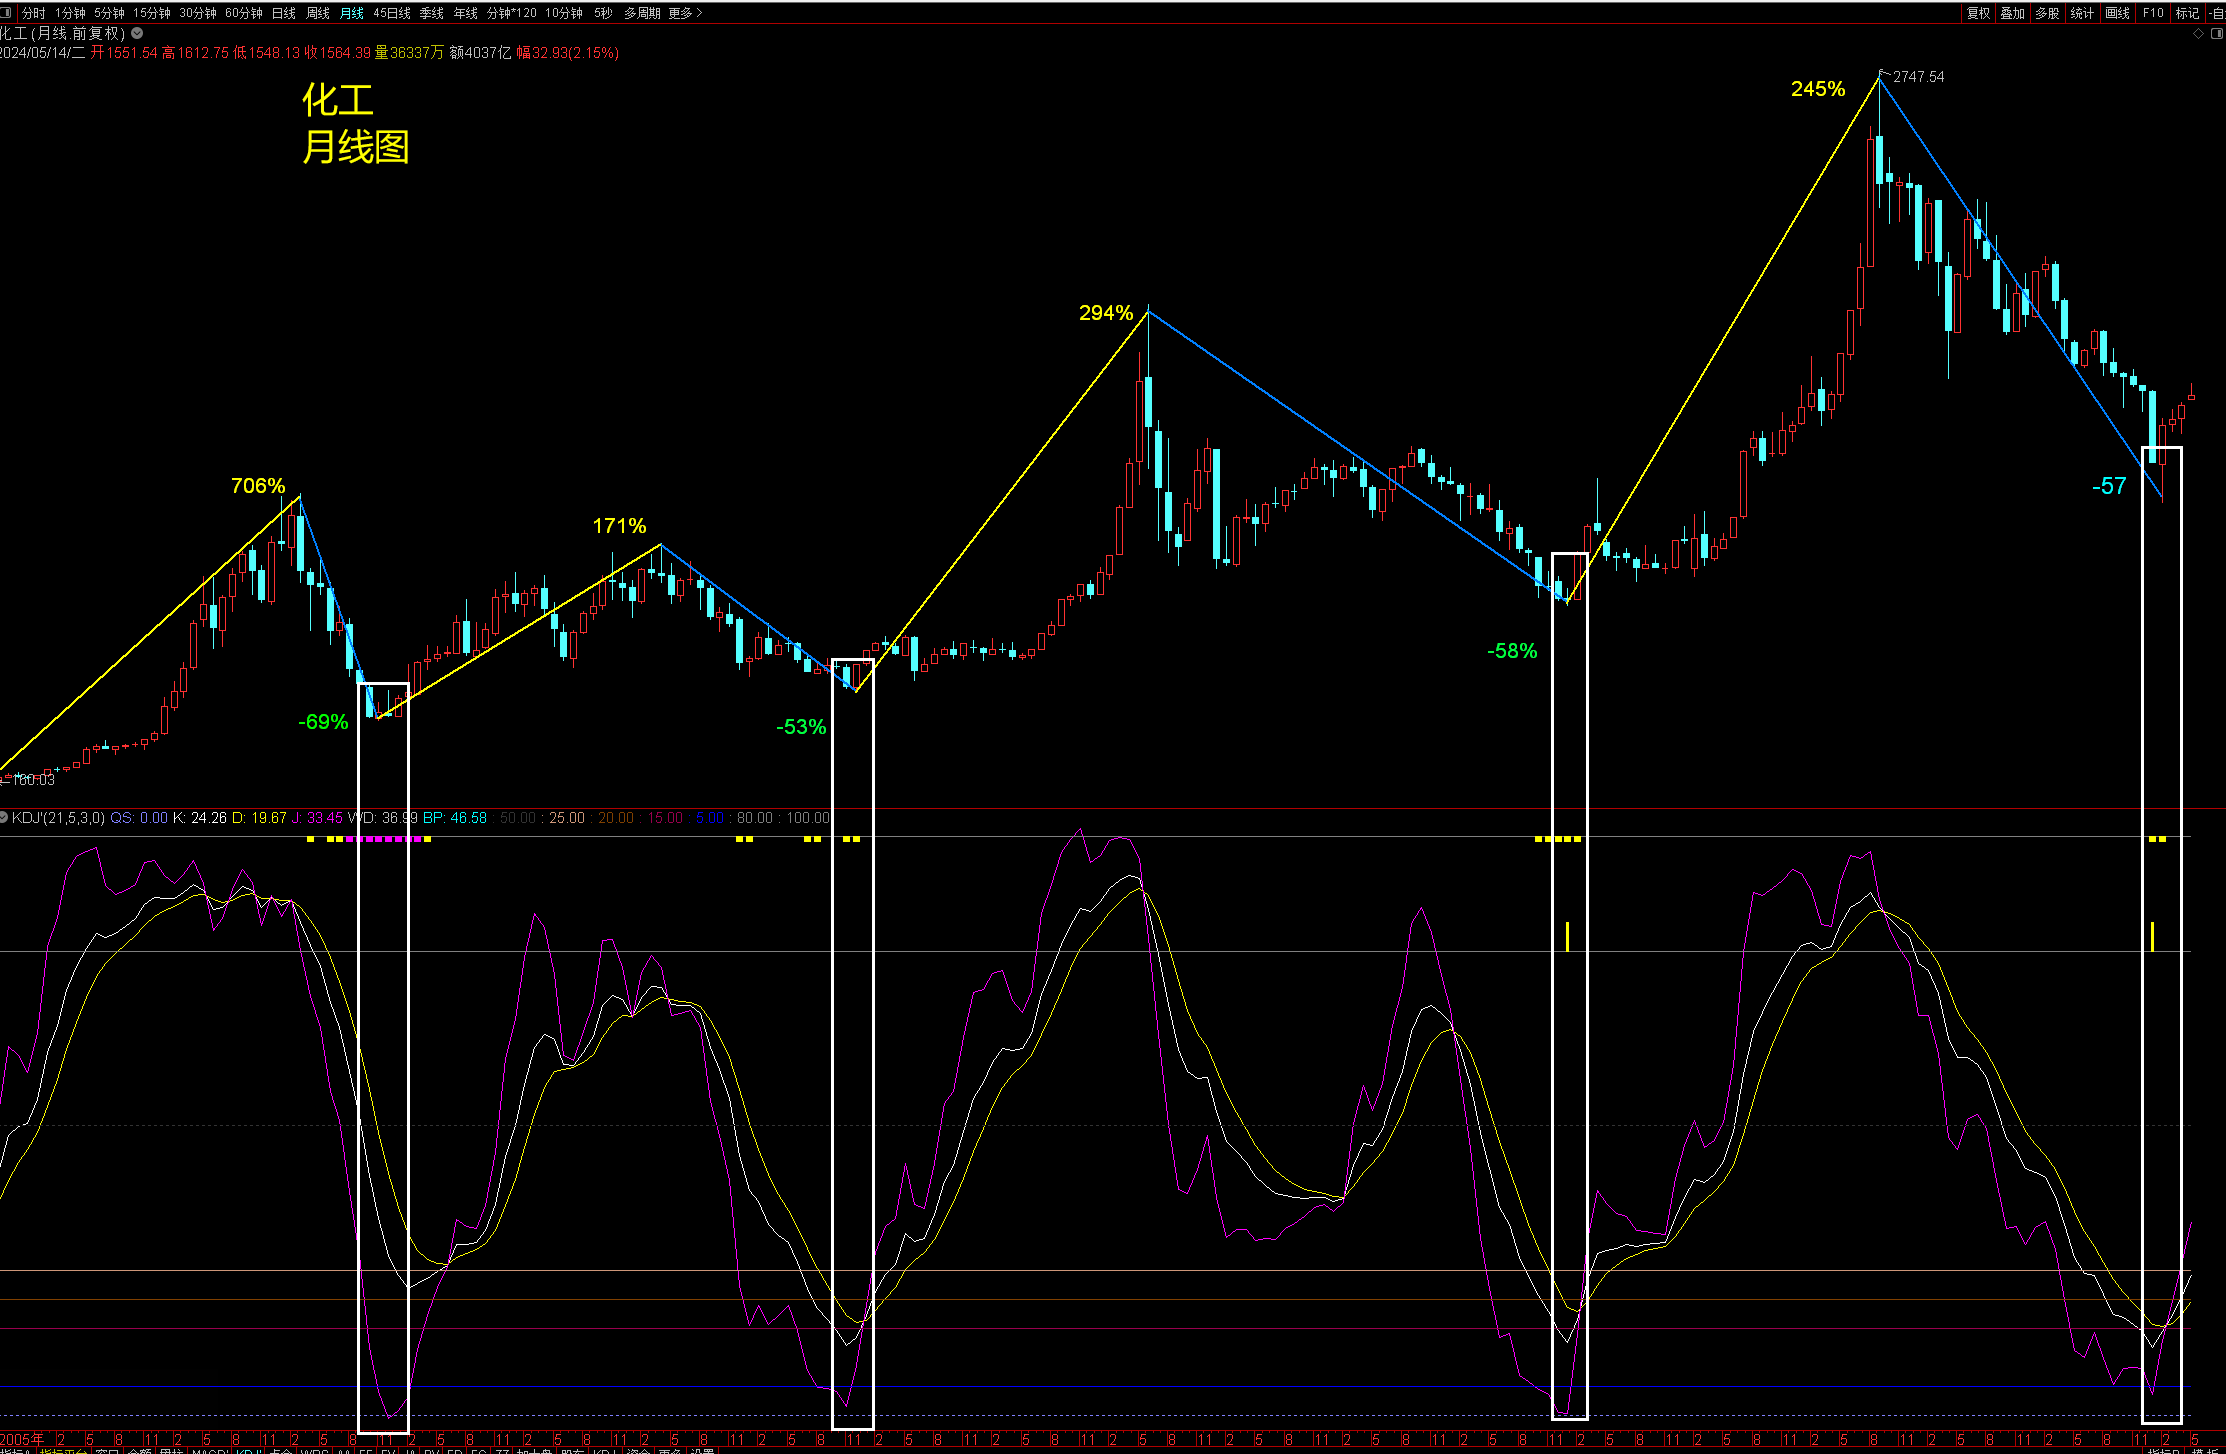
Task: Click the diamond icon at top right
Action: tap(2198, 33)
